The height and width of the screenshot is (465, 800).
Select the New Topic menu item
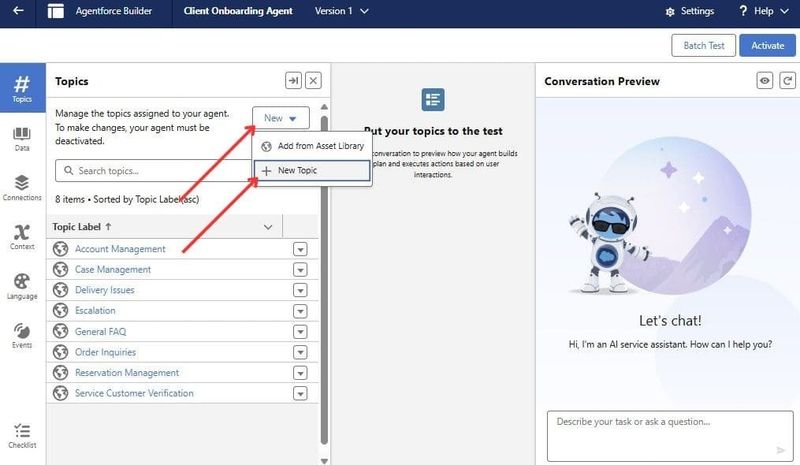(x=312, y=170)
